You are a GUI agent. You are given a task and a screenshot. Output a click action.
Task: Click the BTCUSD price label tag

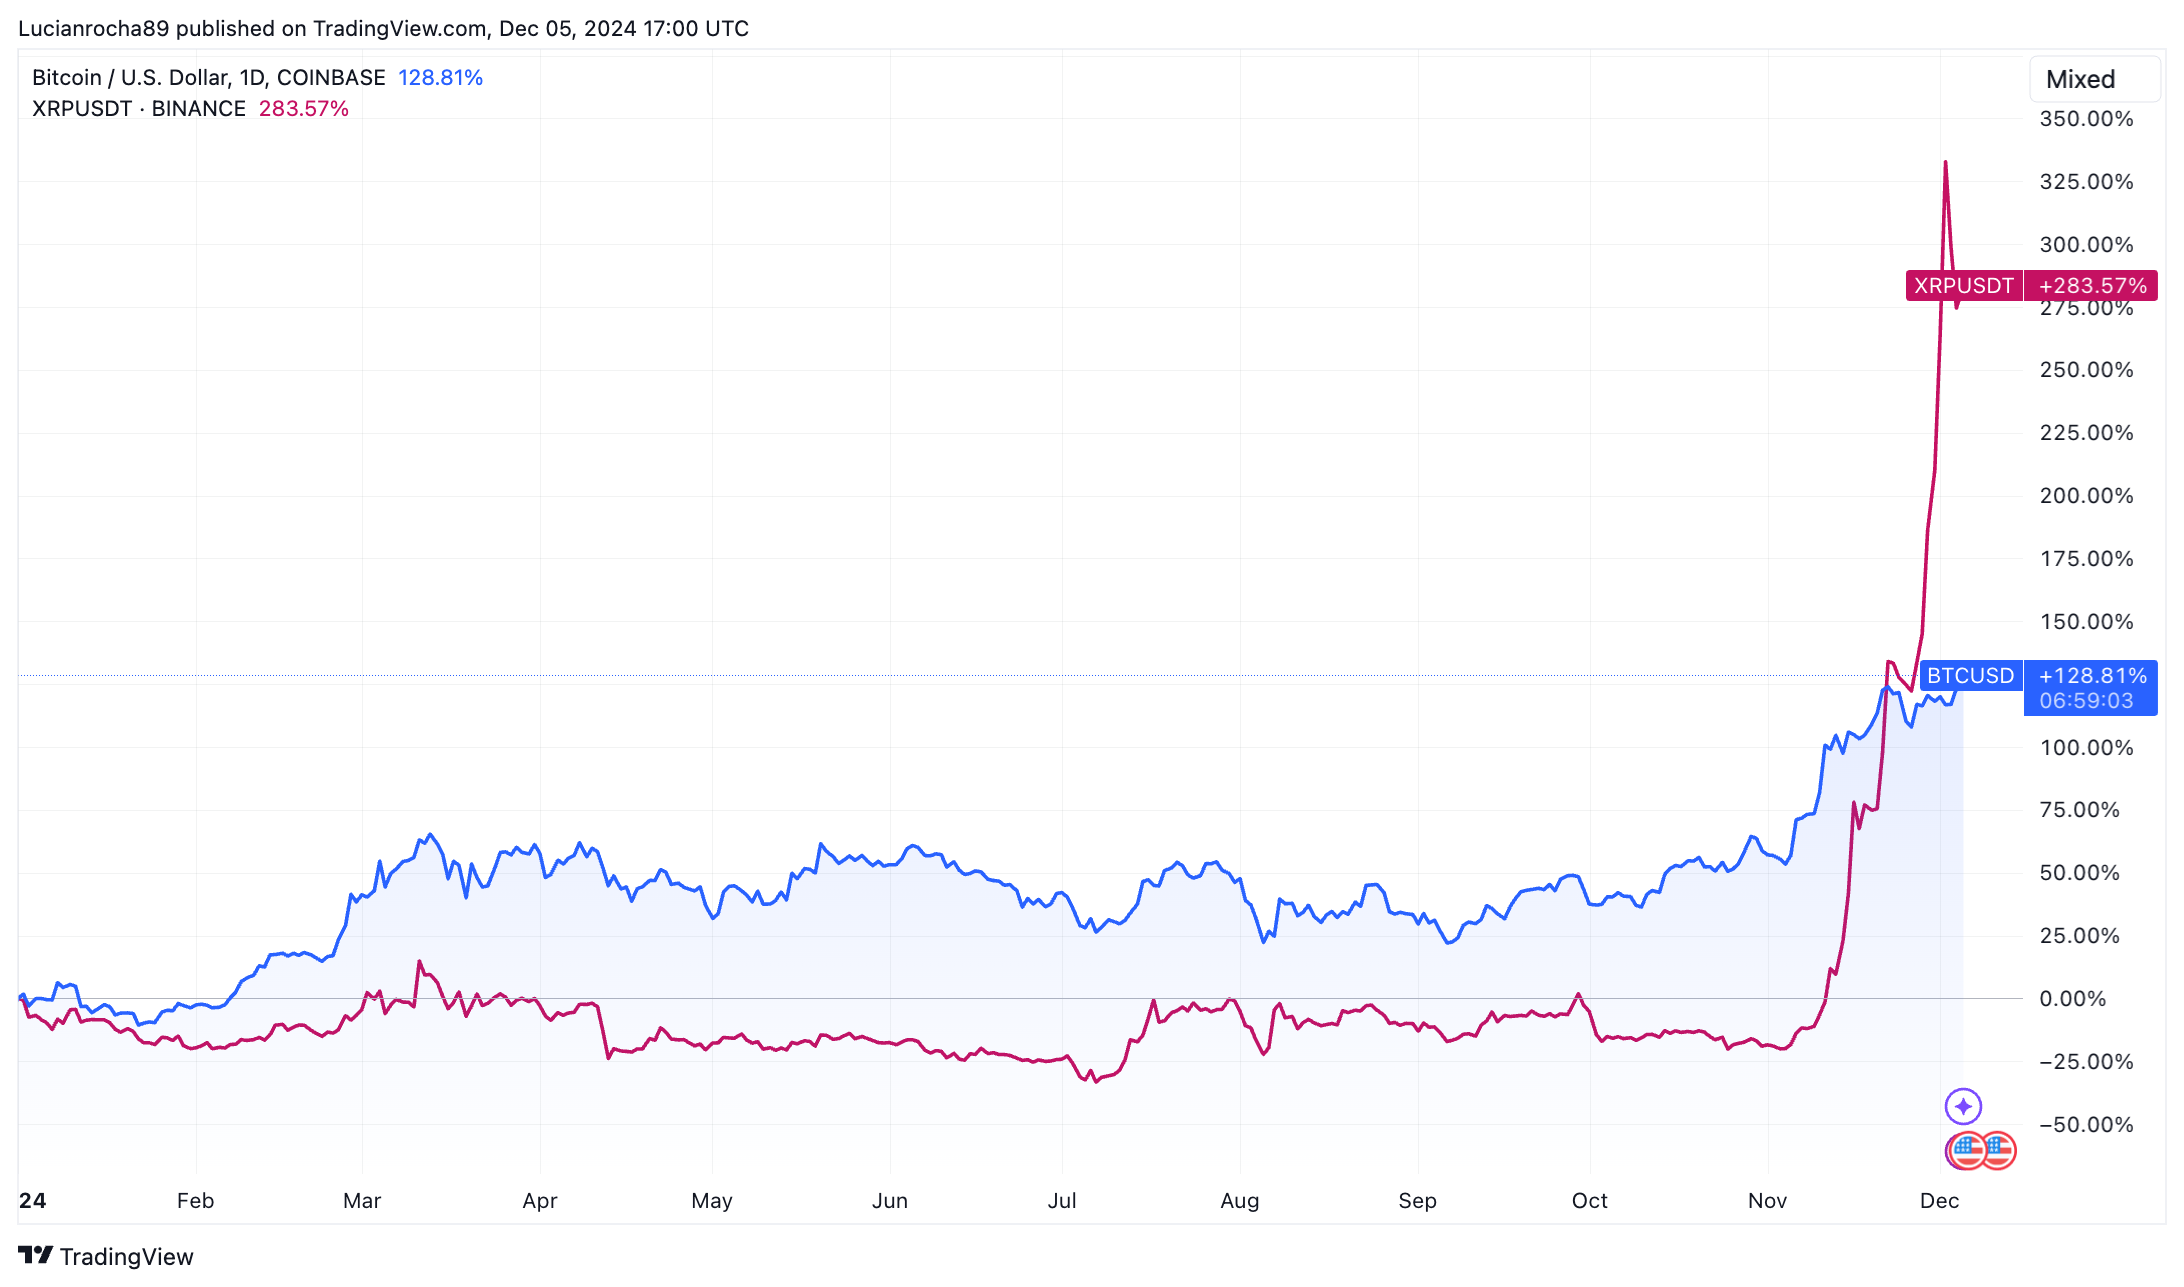[x=1970, y=676]
